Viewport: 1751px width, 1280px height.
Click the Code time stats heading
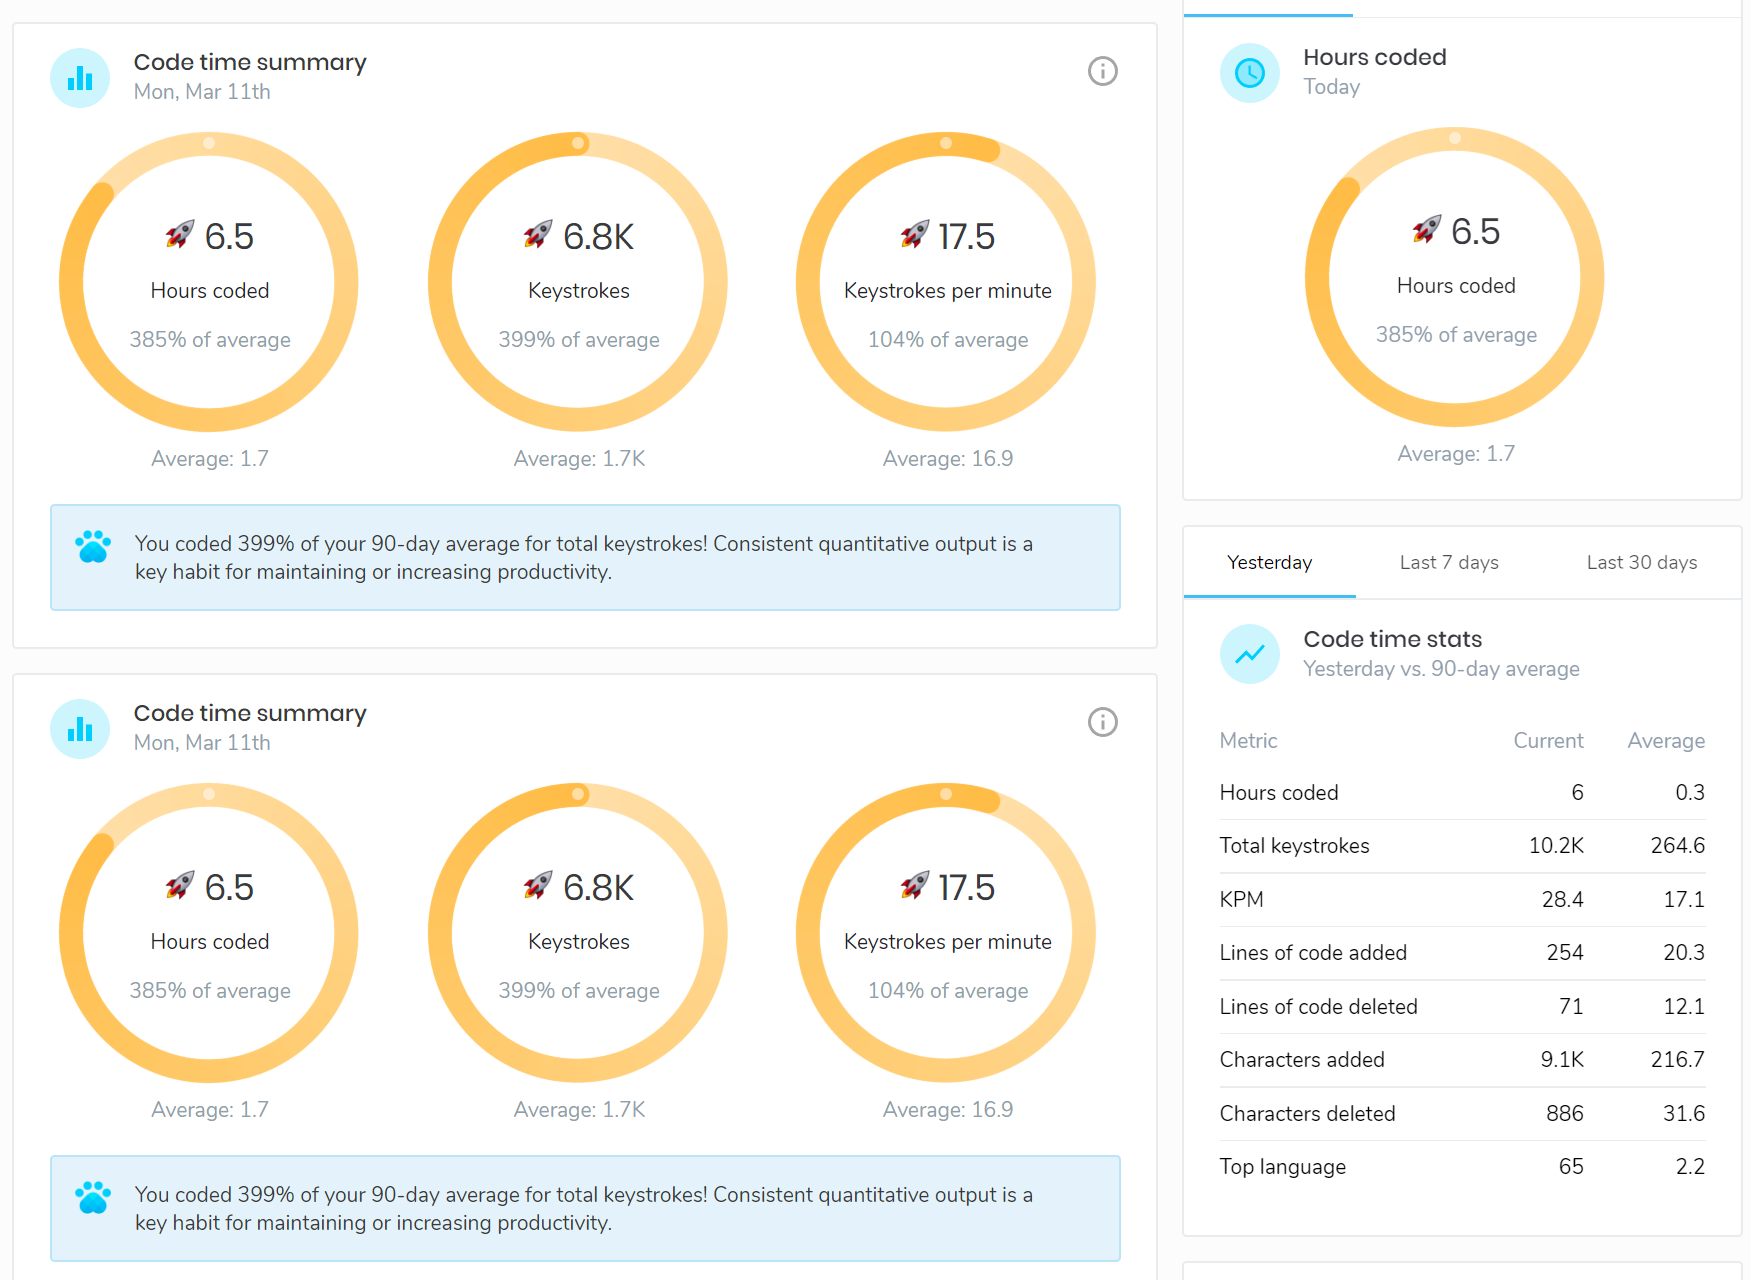1392,638
